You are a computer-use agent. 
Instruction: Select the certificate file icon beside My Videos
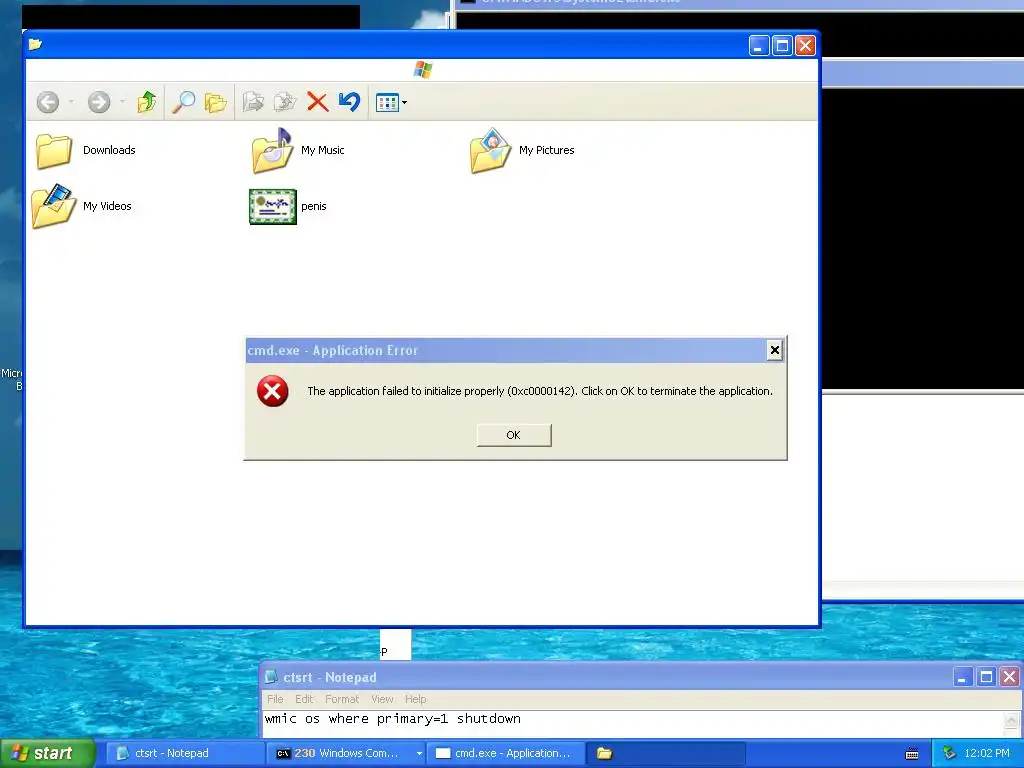(x=273, y=206)
